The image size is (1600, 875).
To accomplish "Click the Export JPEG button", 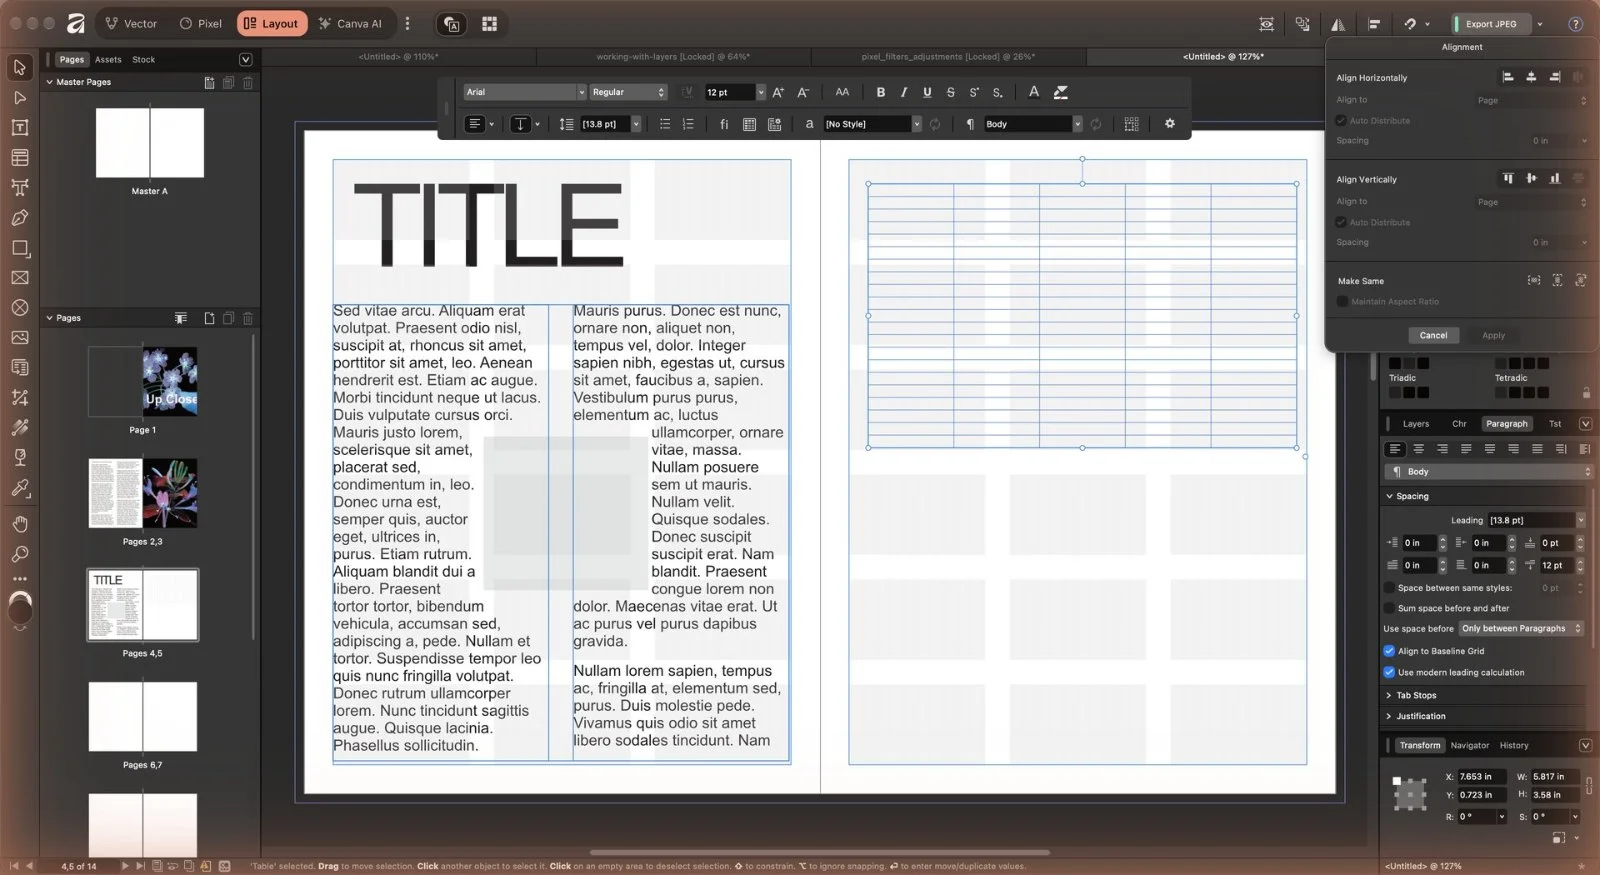I will pos(1491,24).
